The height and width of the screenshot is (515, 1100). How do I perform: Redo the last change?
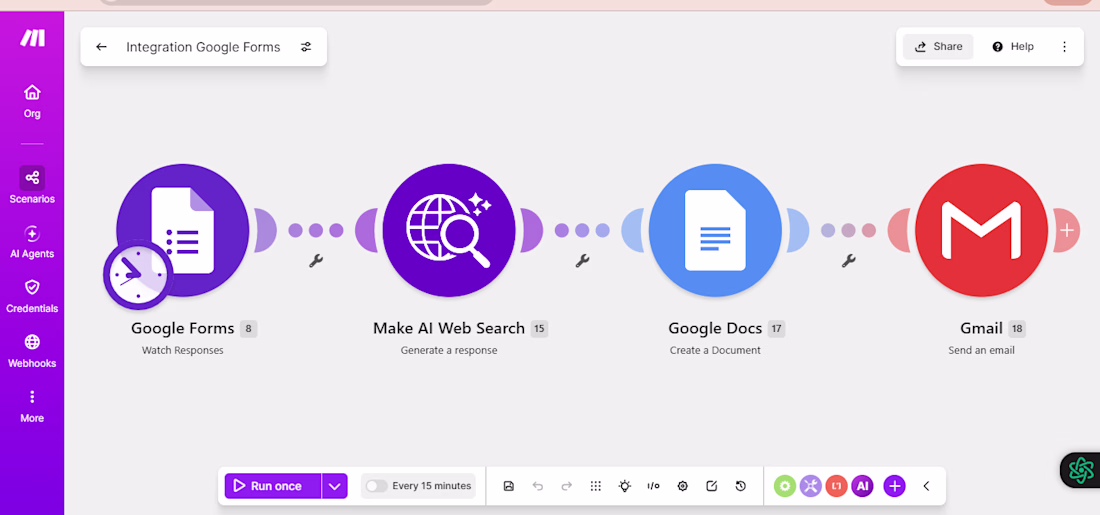(567, 486)
